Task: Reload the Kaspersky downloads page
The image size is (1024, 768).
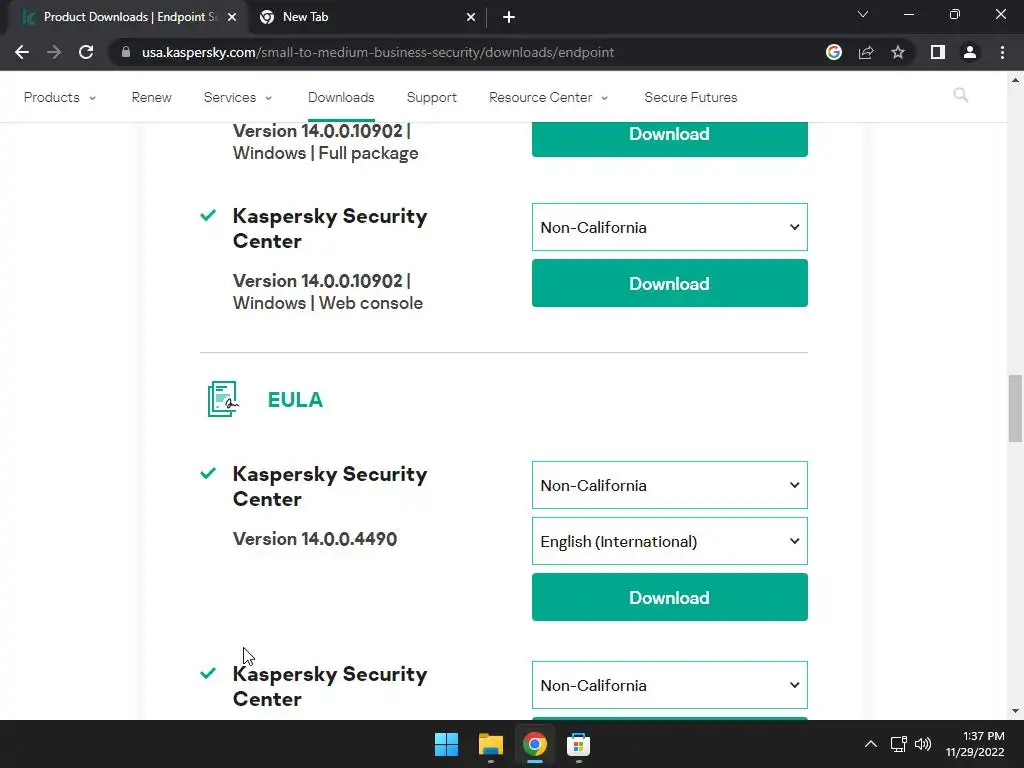Action: [86, 52]
